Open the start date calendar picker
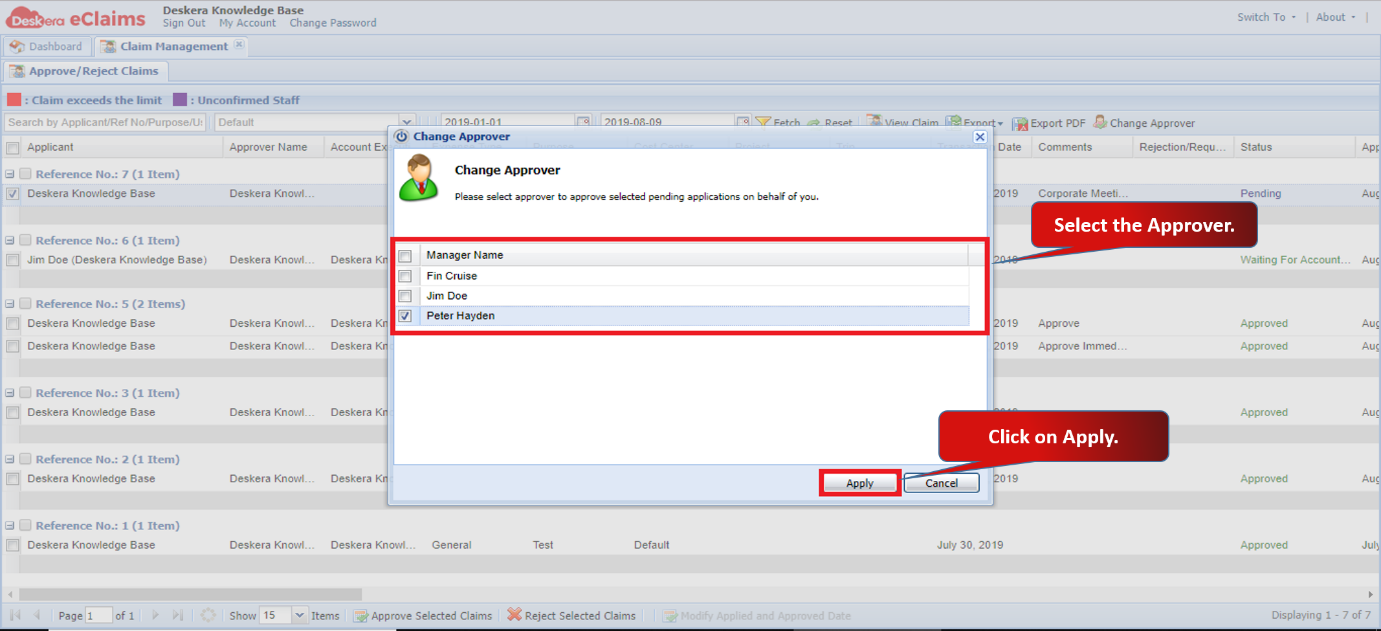Screen dimensions: 1381x631 [583, 122]
